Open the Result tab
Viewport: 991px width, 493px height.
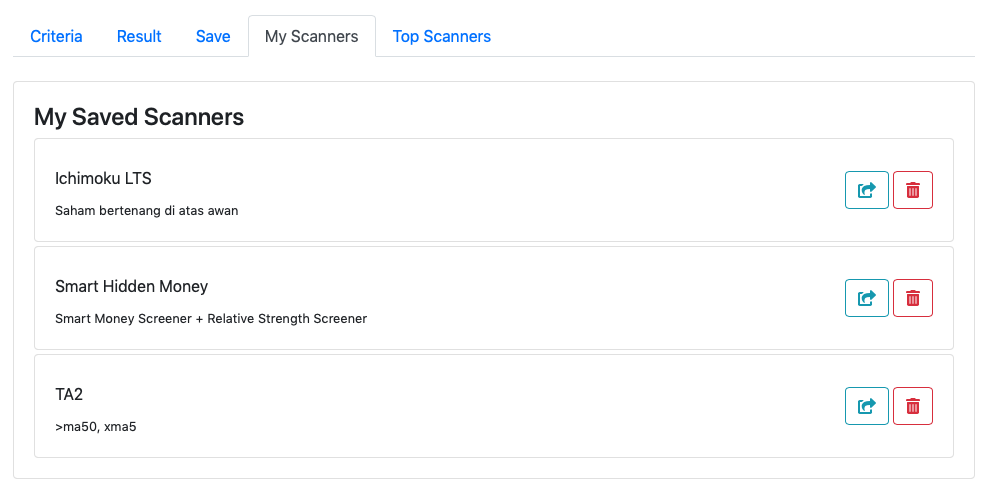point(139,36)
